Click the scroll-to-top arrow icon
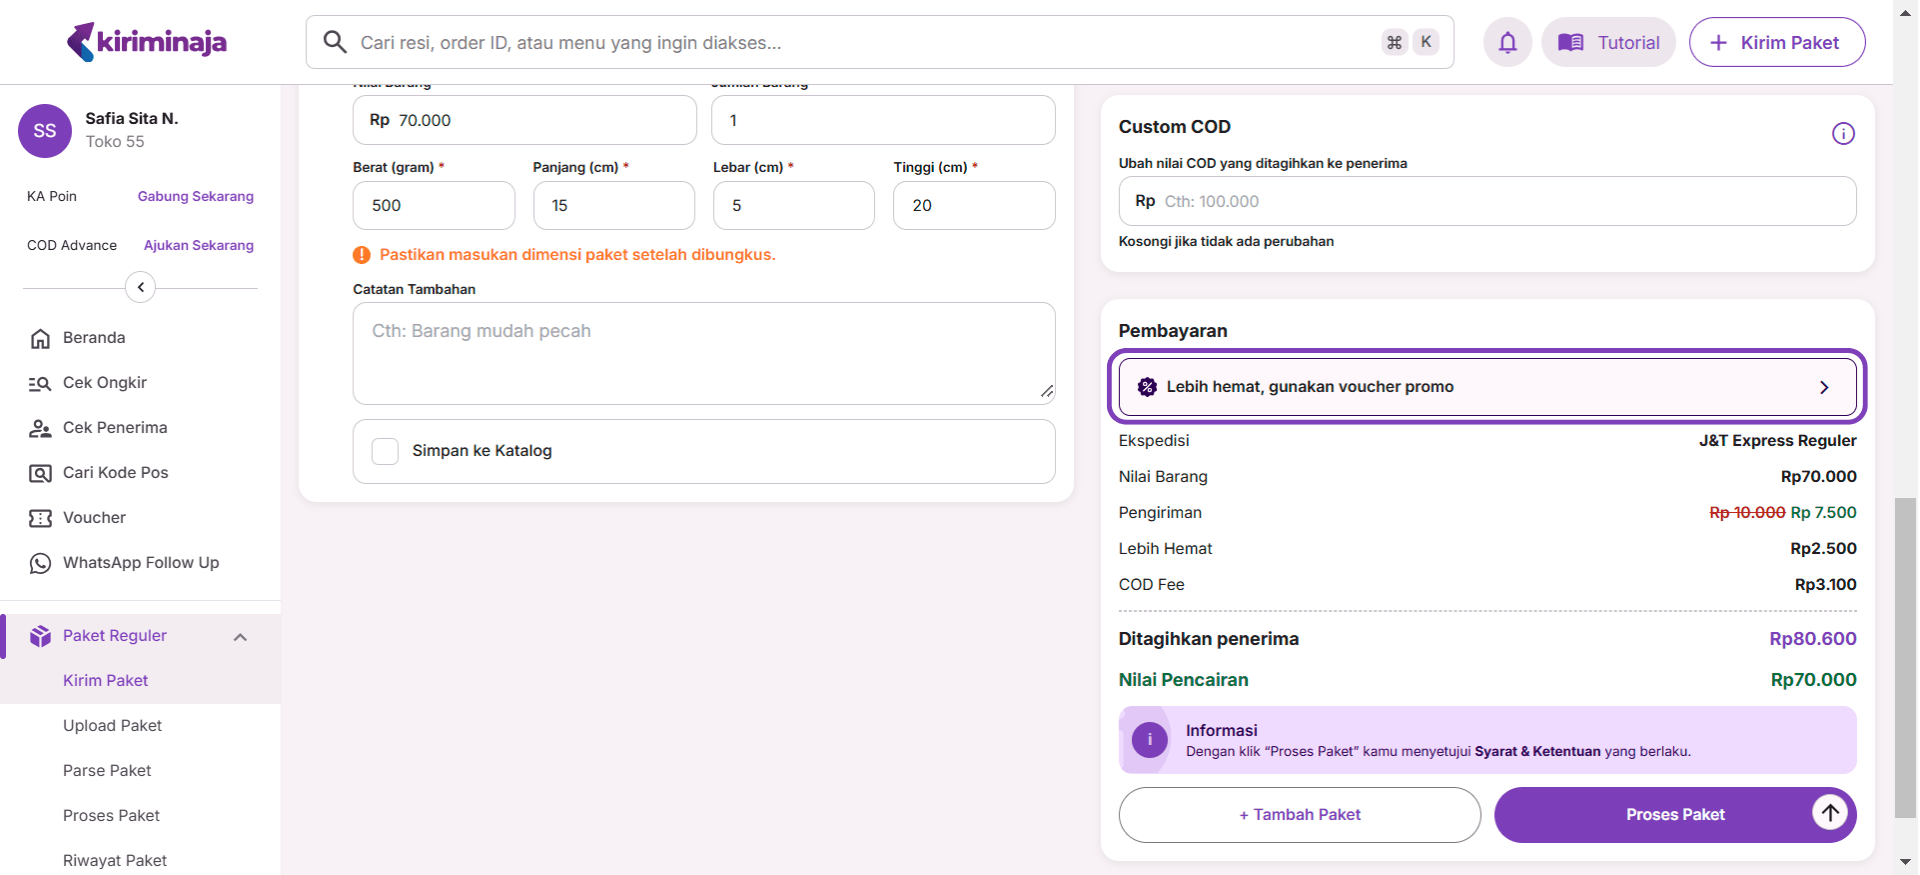 coord(1830,813)
